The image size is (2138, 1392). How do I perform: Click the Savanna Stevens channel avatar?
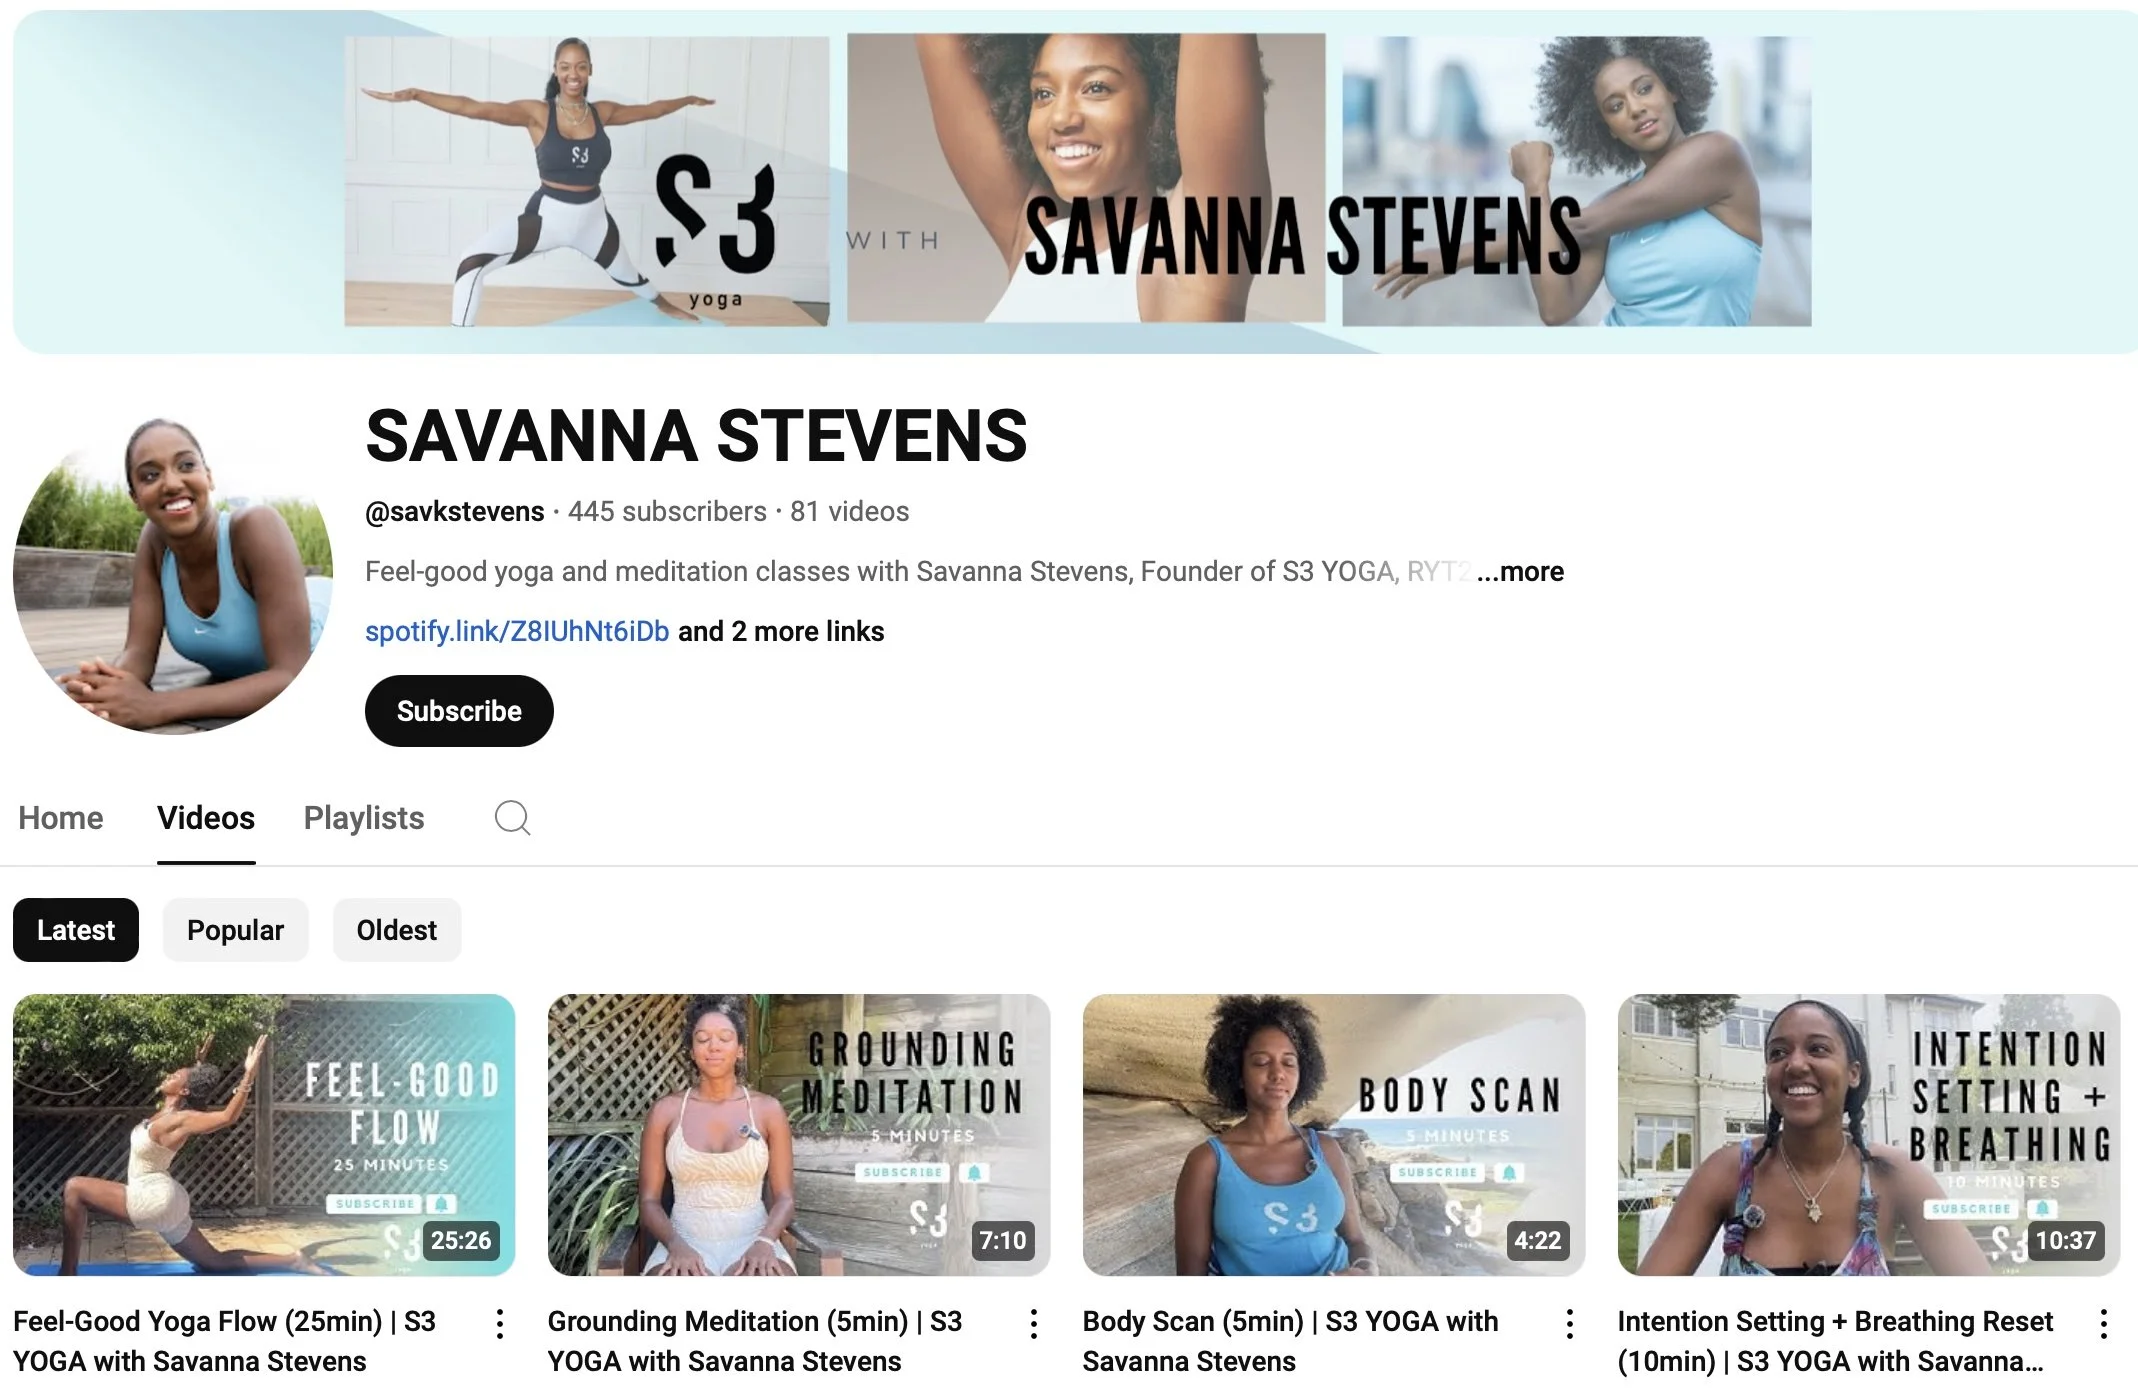click(x=172, y=576)
